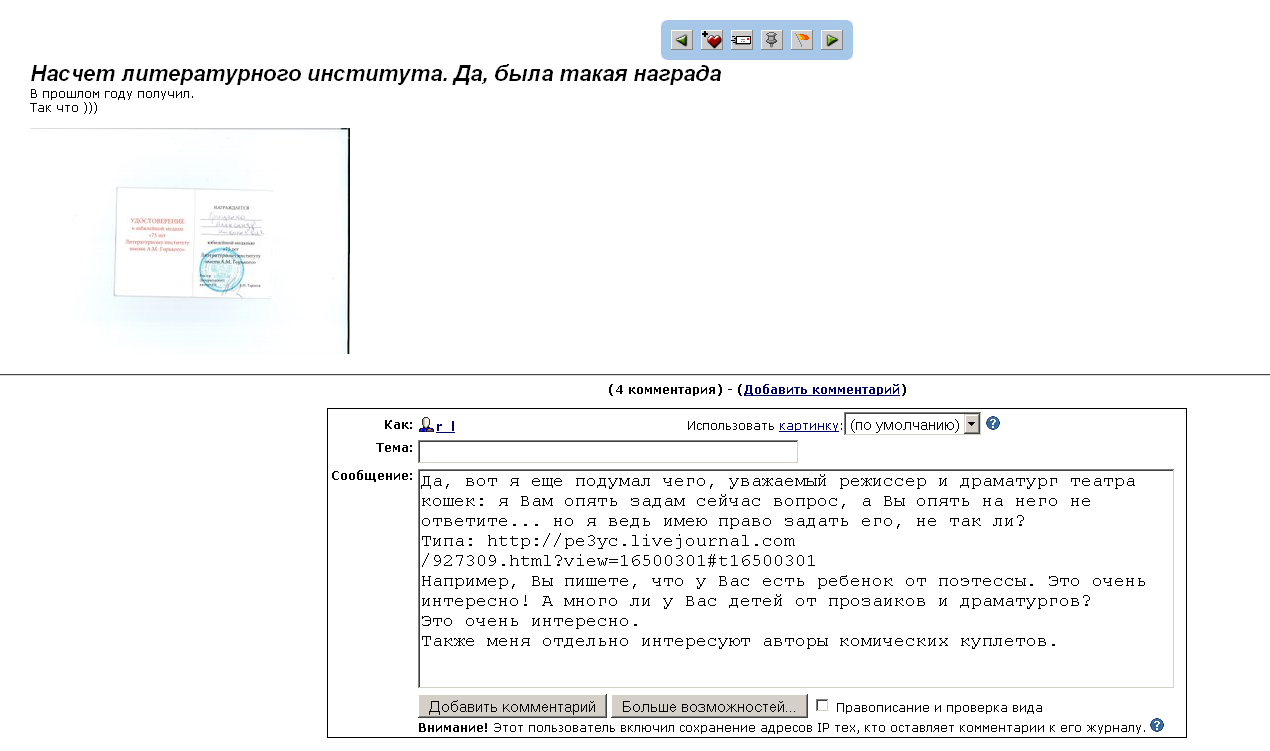Click the gray pushpin track icon
Image resolution: width=1270 pixels, height=751 pixels.
771,40
